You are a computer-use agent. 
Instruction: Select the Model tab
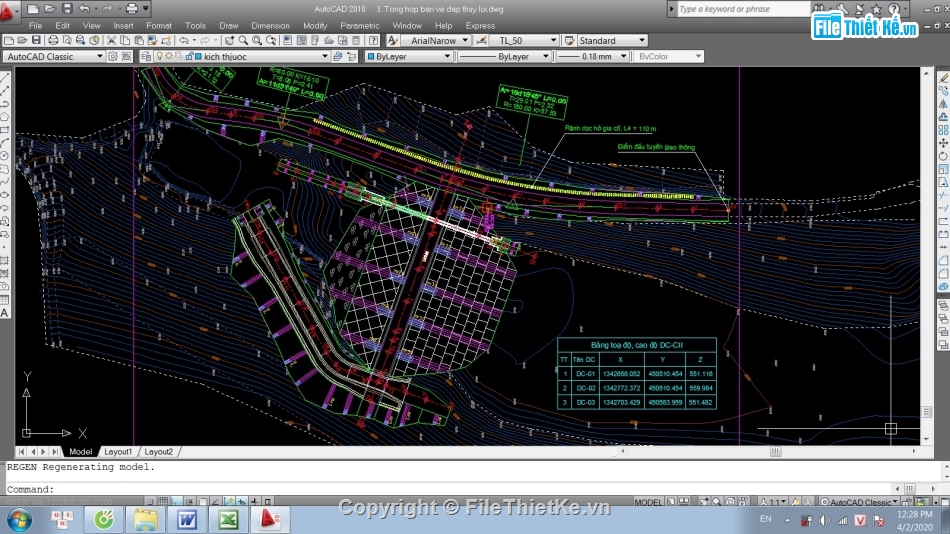(x=81, y=452)
